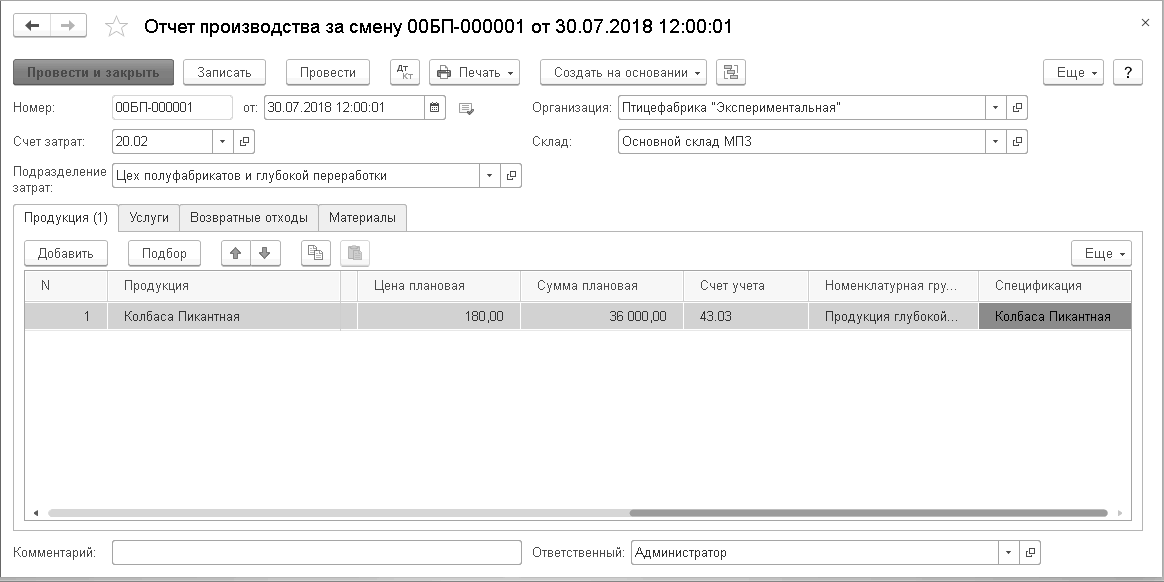Open the top Еще menu
This screenshot has width=1164, height=582.
[1073, 72]
